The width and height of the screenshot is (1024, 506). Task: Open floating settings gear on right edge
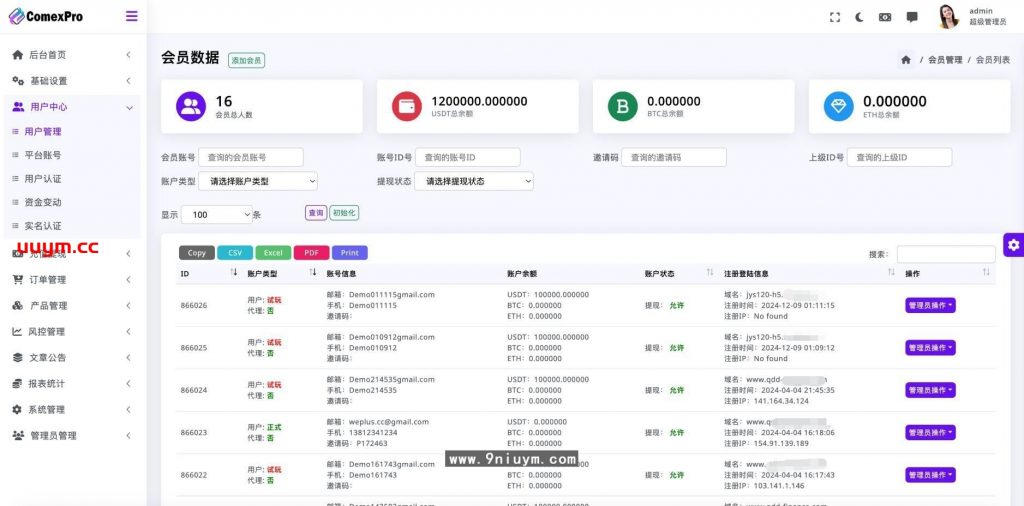click(x=1013, y=245)
